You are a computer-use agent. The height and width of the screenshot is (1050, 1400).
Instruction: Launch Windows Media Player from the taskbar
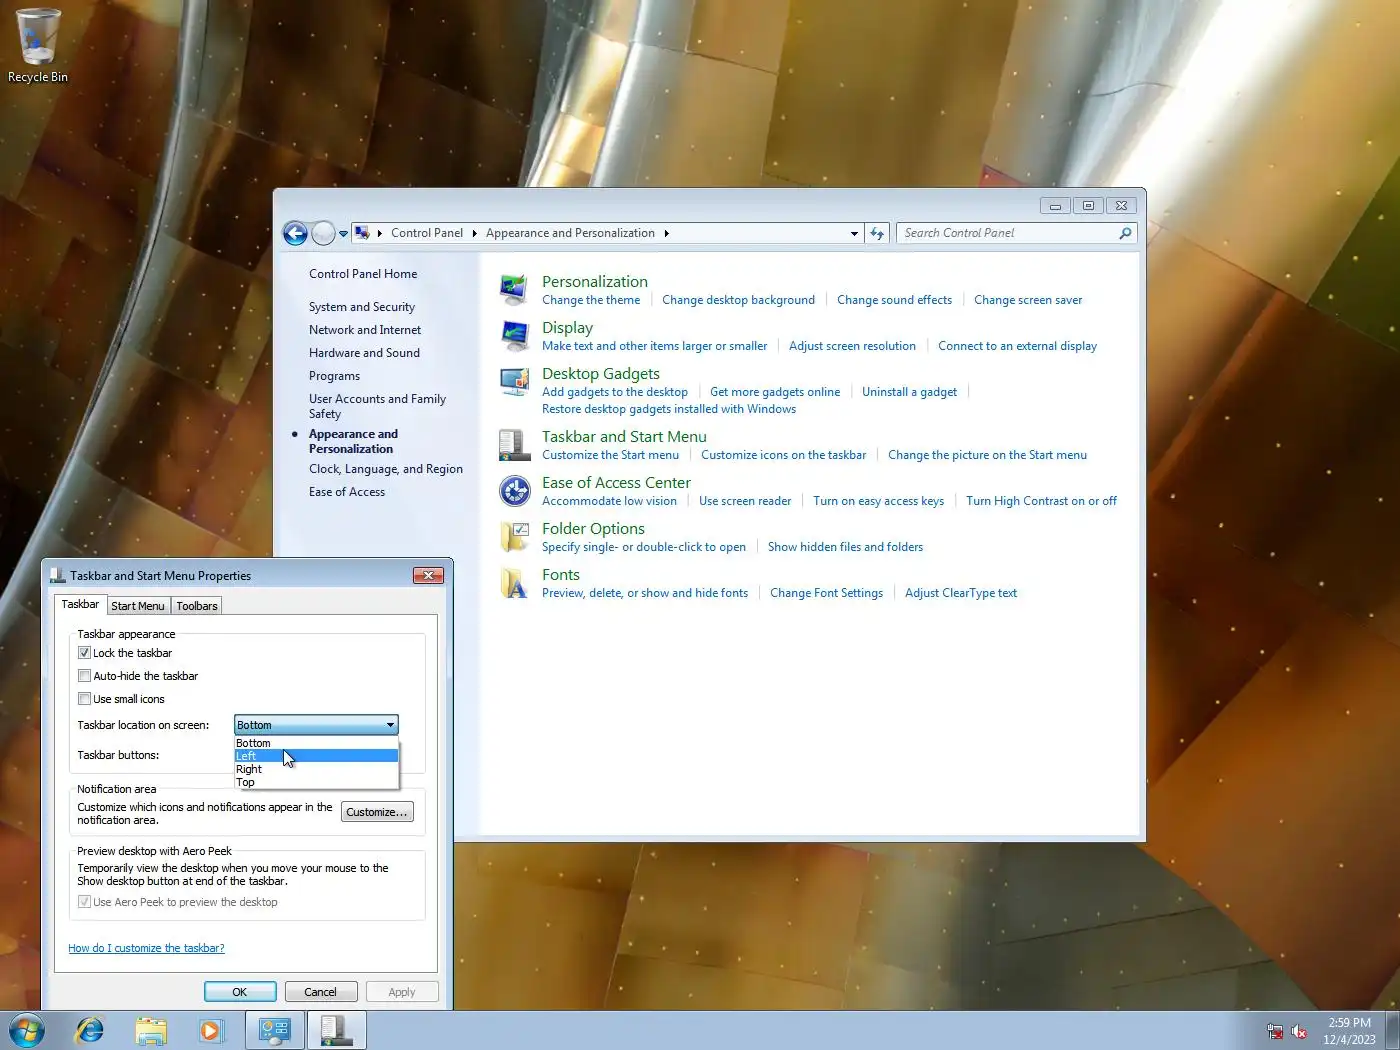click(x=211, y=1030)
